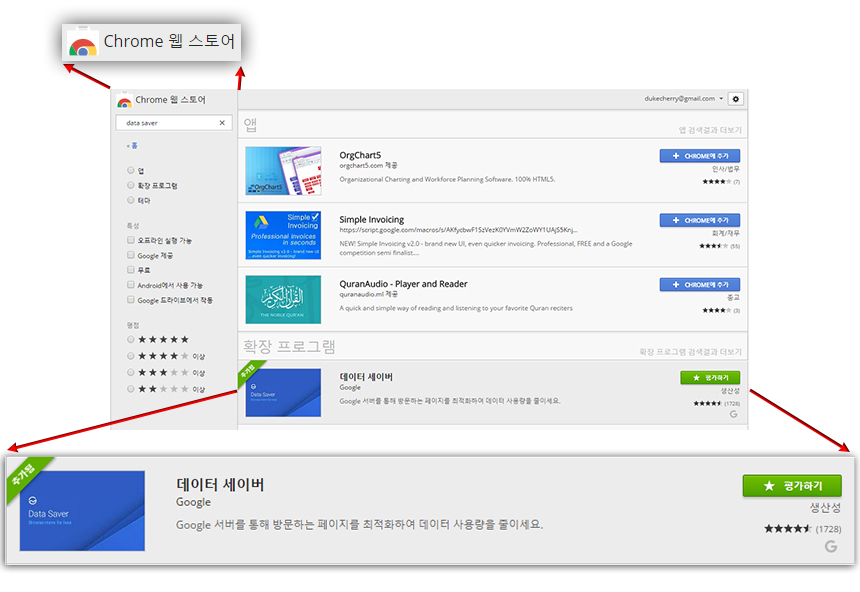Screen dimensions: 860x592
Task: Open the OrgChart5 app thumbnail
Action: coord(283,171)
